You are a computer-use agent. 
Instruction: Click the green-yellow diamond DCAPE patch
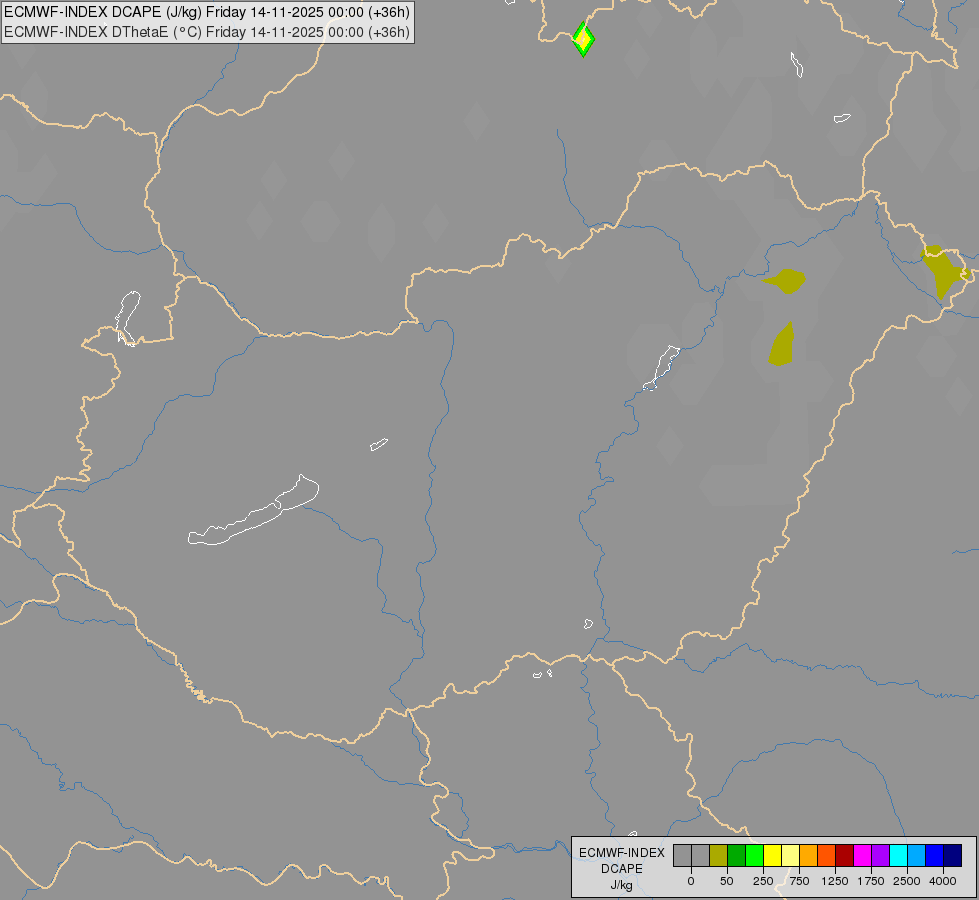point(583,39)
